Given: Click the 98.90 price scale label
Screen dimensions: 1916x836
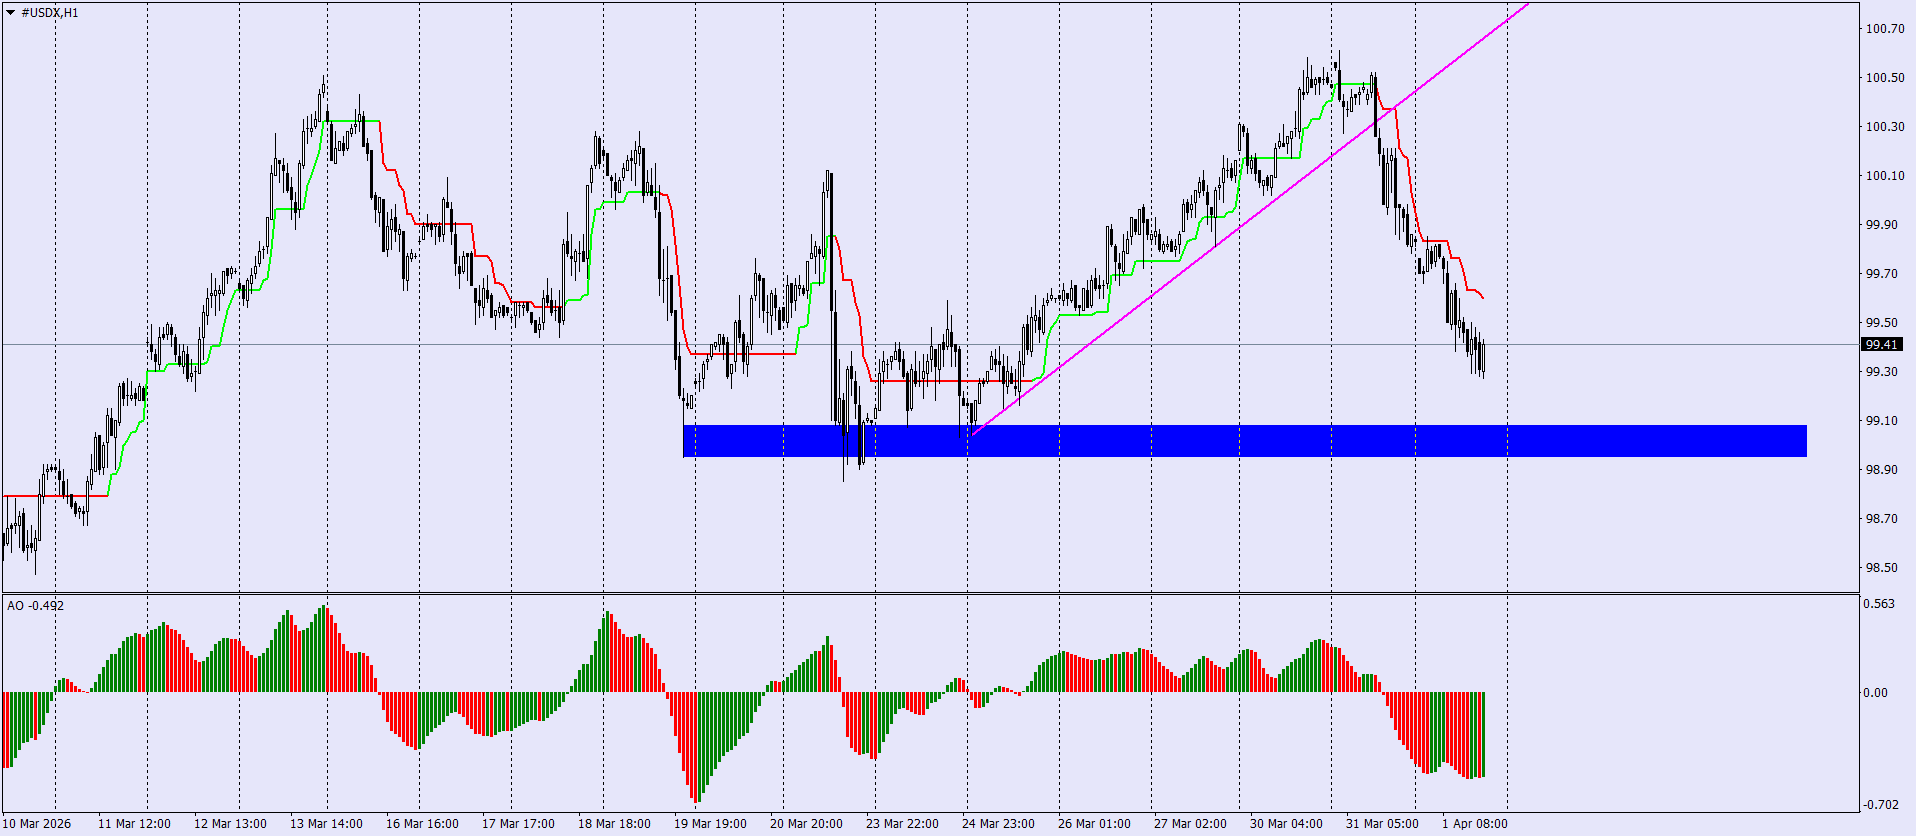Looking at the screenshot, I should pos(1882,470).
